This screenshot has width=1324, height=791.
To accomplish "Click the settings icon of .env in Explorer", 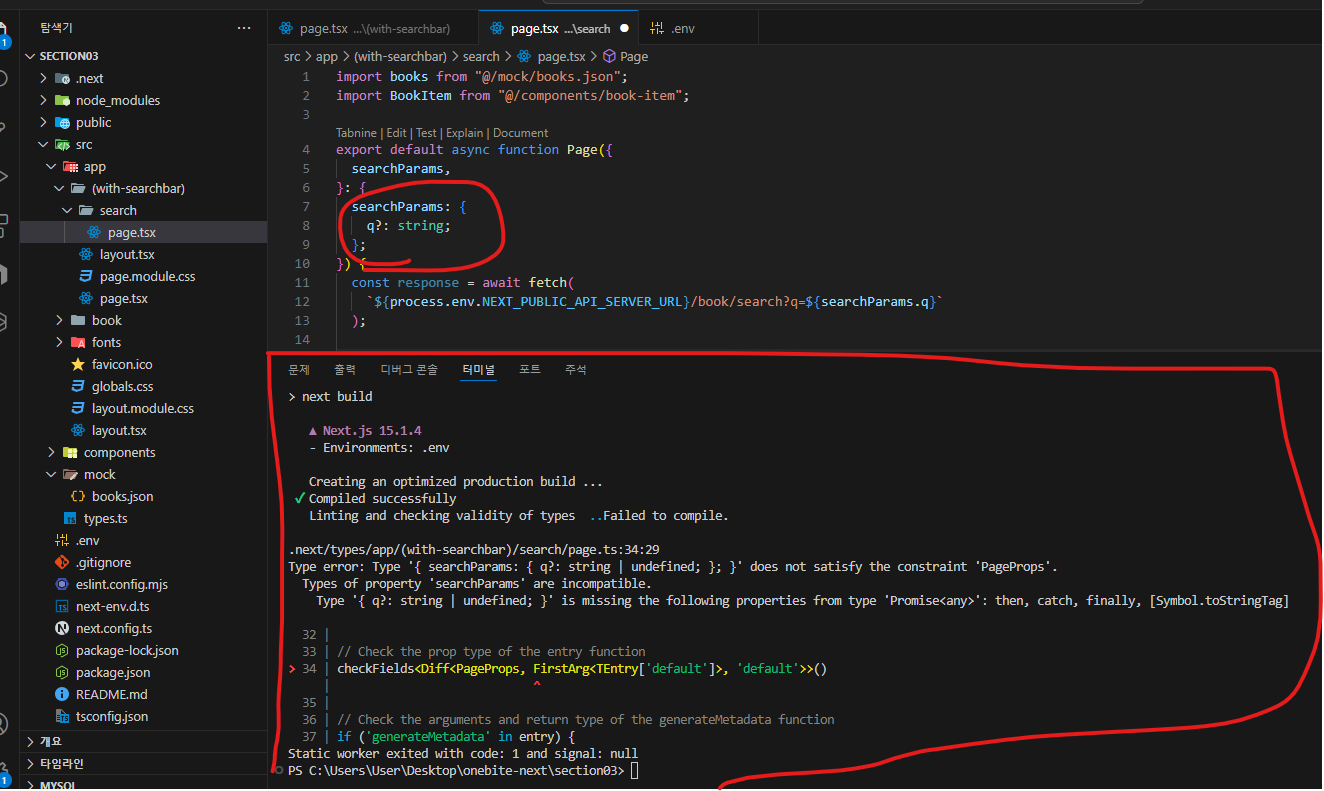I will click(x=62, y=540).
